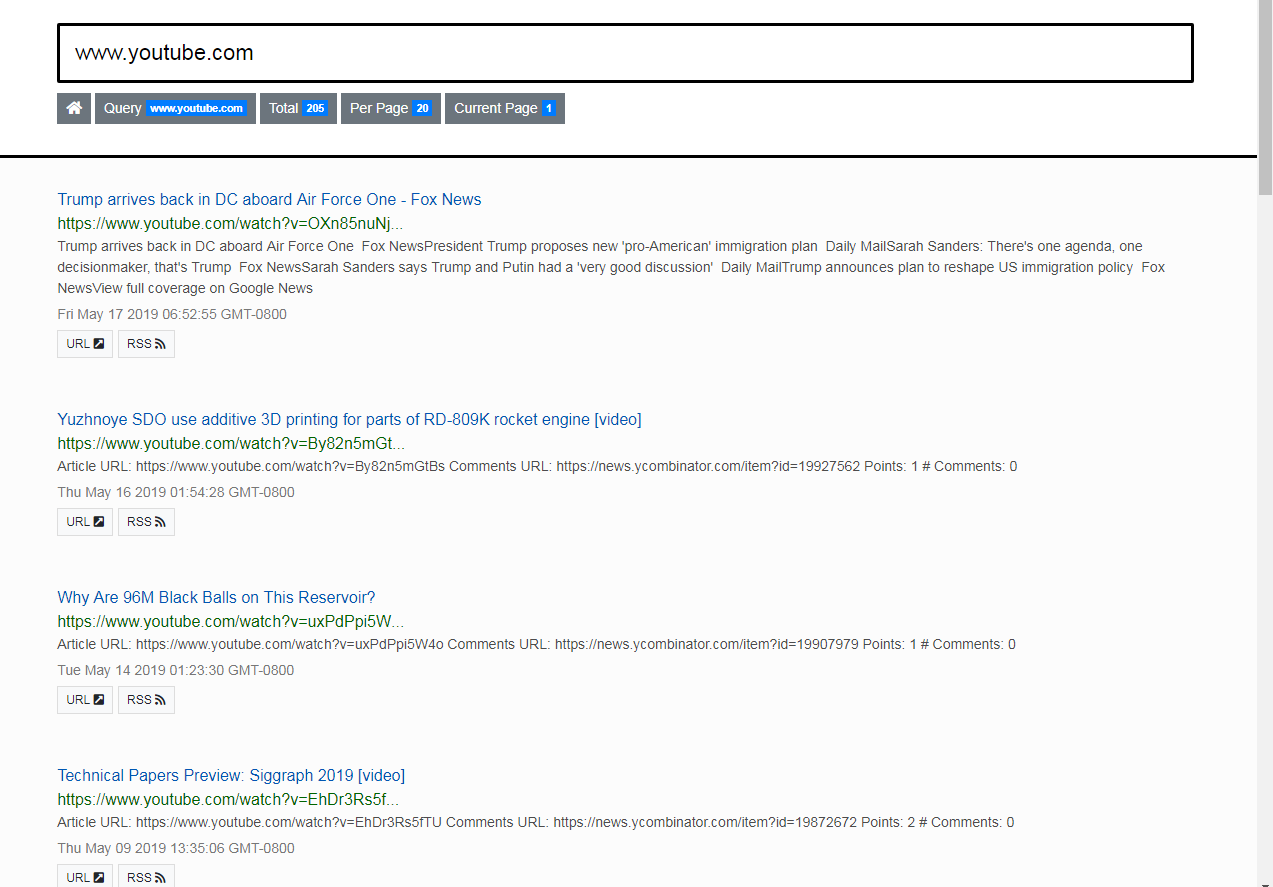Click the date Thu May 16 2019 01:54:28 GMT-0800
Screen dimensions: 1273x887
176,492
